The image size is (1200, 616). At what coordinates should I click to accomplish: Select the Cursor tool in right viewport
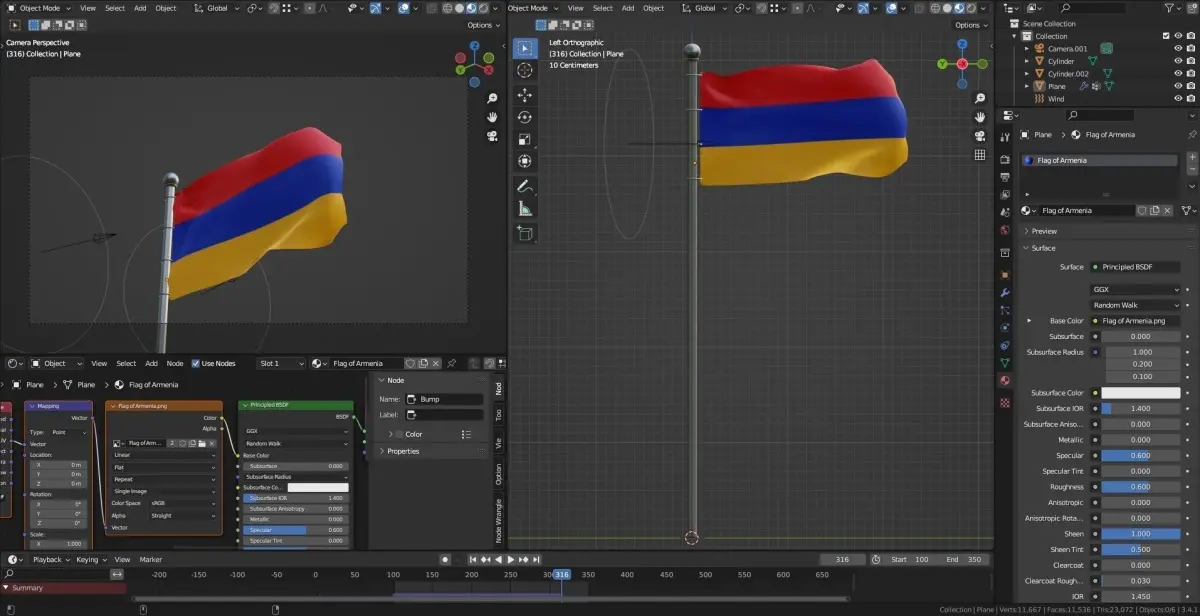[x=525, y=71]
